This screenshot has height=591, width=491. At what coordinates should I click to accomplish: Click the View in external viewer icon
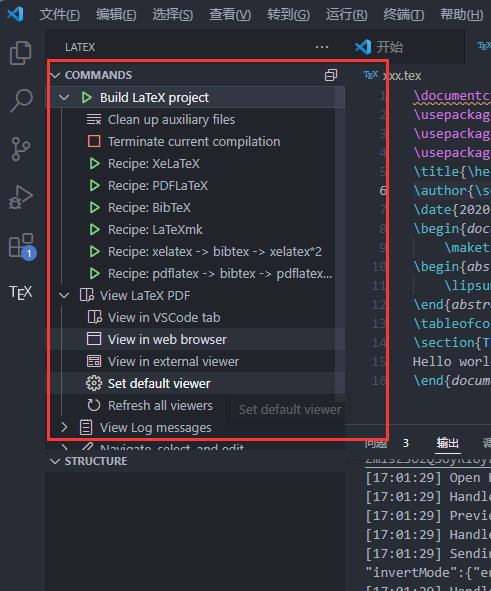(94, 361)
